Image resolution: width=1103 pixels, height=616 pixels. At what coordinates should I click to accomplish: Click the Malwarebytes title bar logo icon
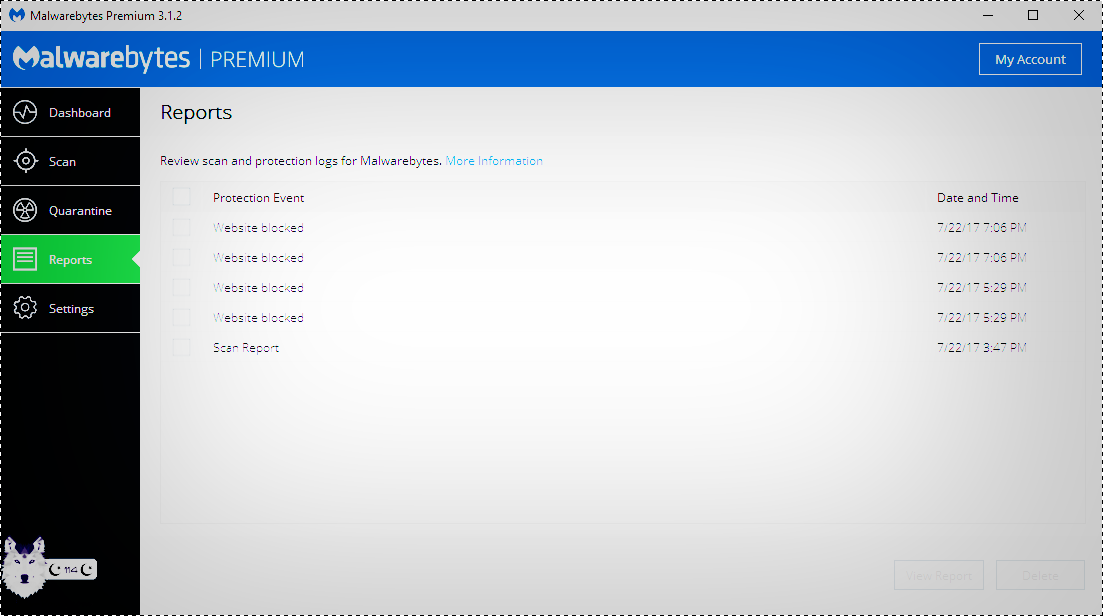(x=16, y=16)
